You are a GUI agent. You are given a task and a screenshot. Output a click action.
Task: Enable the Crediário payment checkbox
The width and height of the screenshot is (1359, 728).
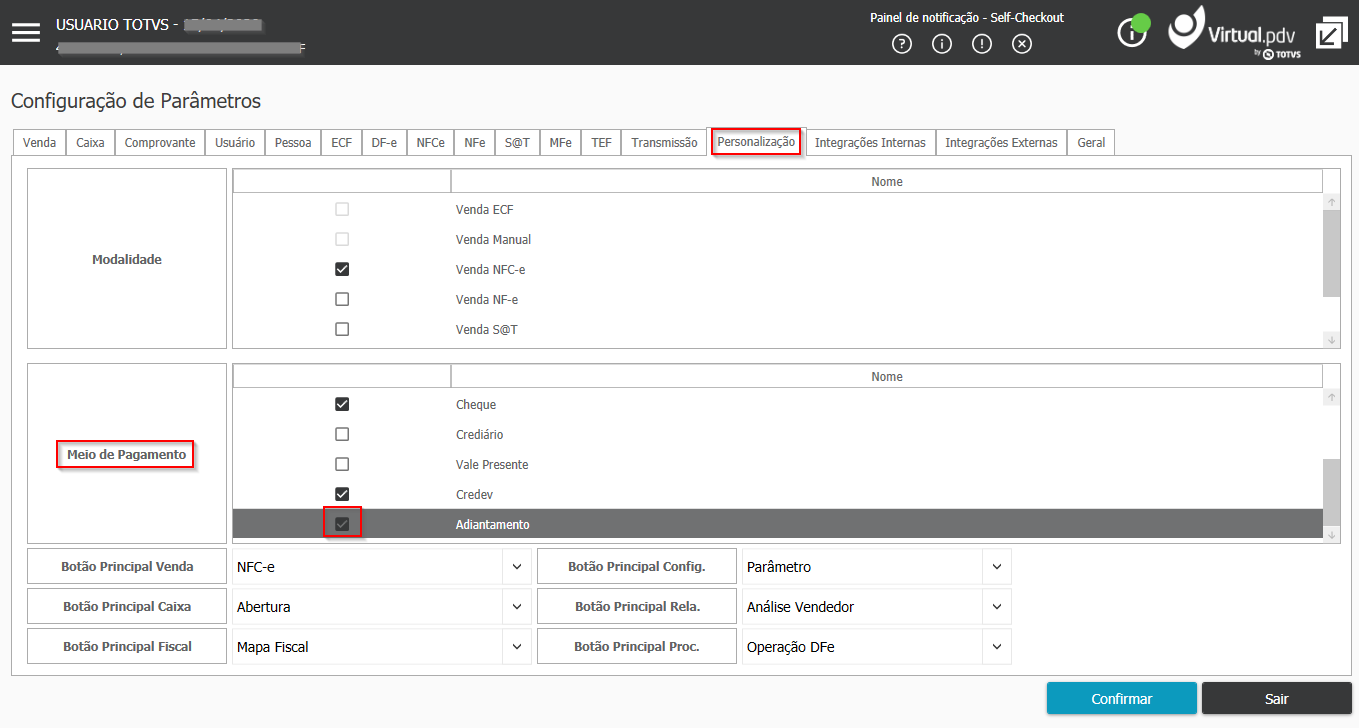pyautogui.click(x=342, y=435)
